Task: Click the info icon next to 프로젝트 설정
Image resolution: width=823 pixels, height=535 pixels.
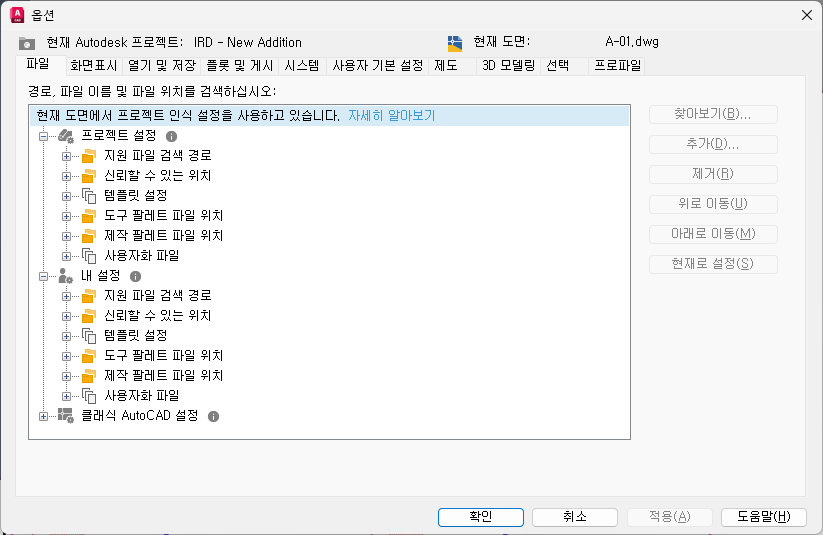Action: point(171,137)
